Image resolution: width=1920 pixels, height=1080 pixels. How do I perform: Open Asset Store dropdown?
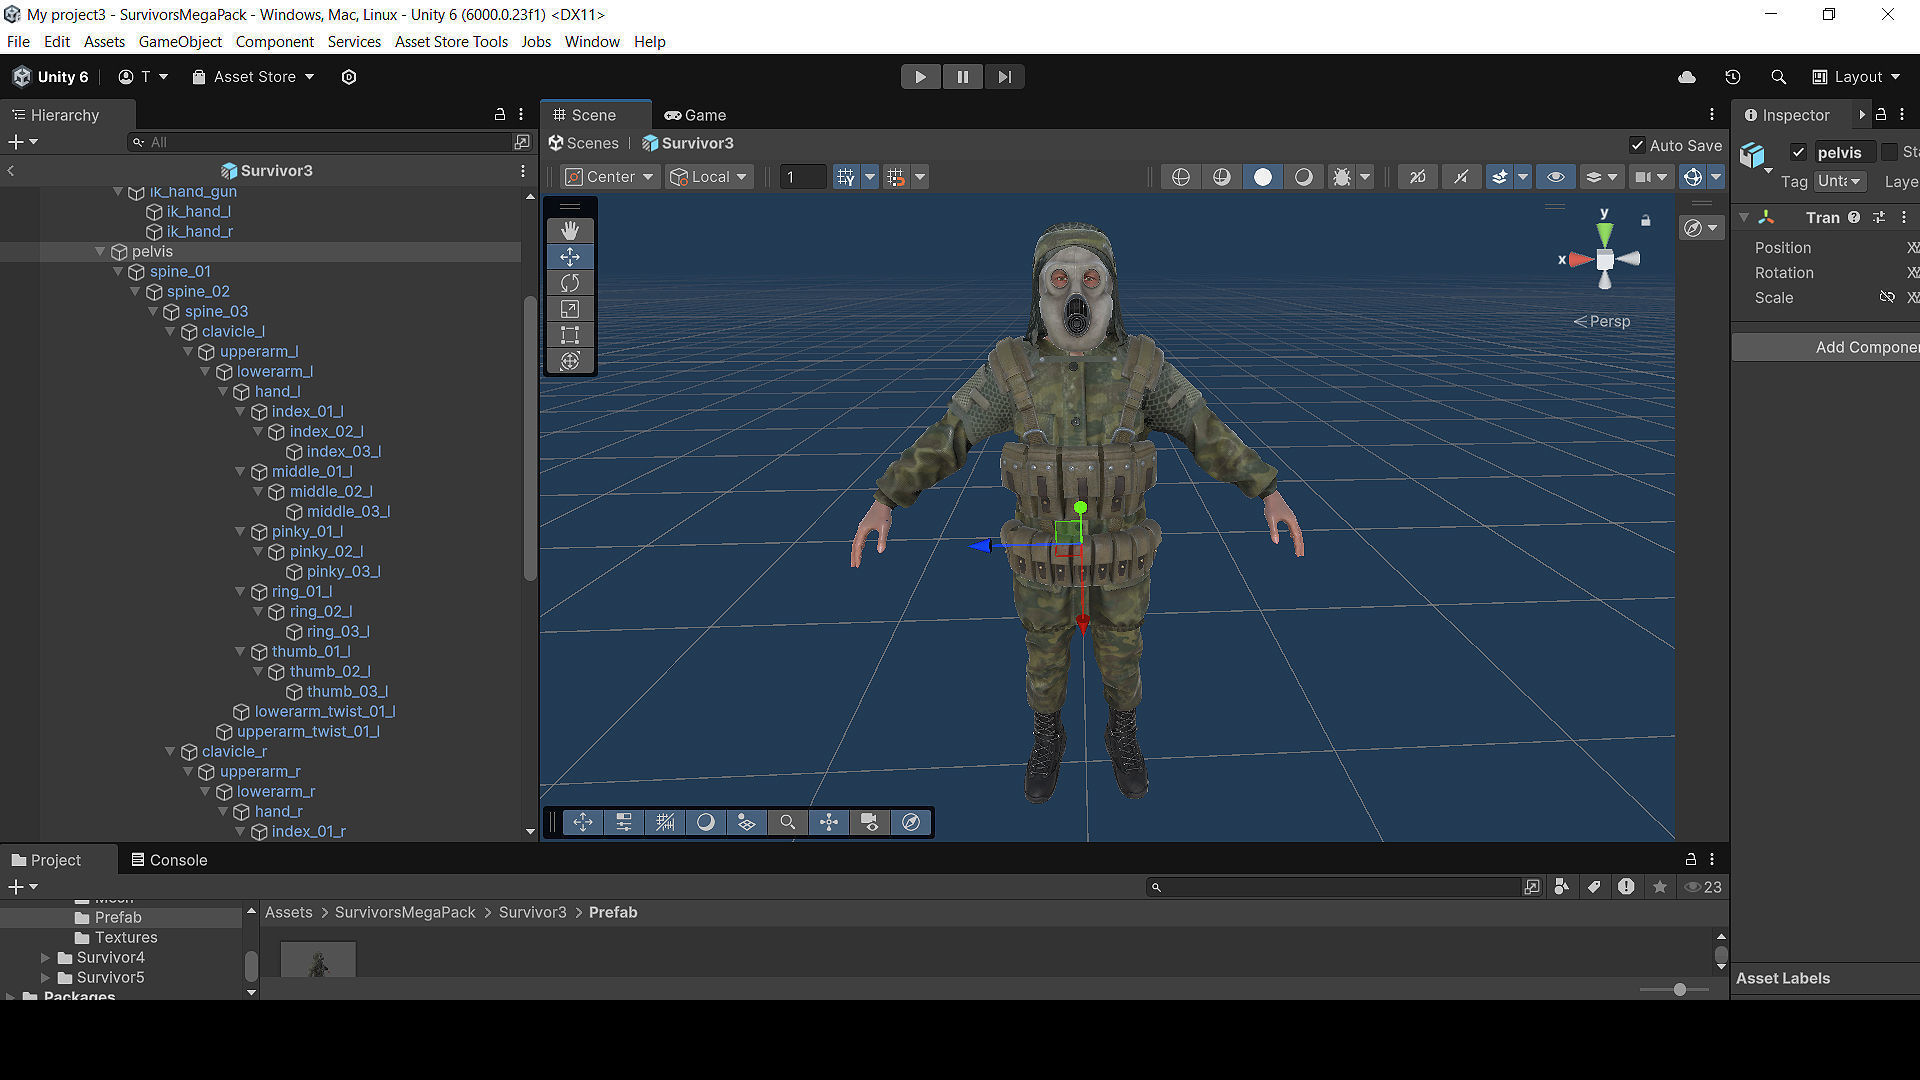(253, 77)
